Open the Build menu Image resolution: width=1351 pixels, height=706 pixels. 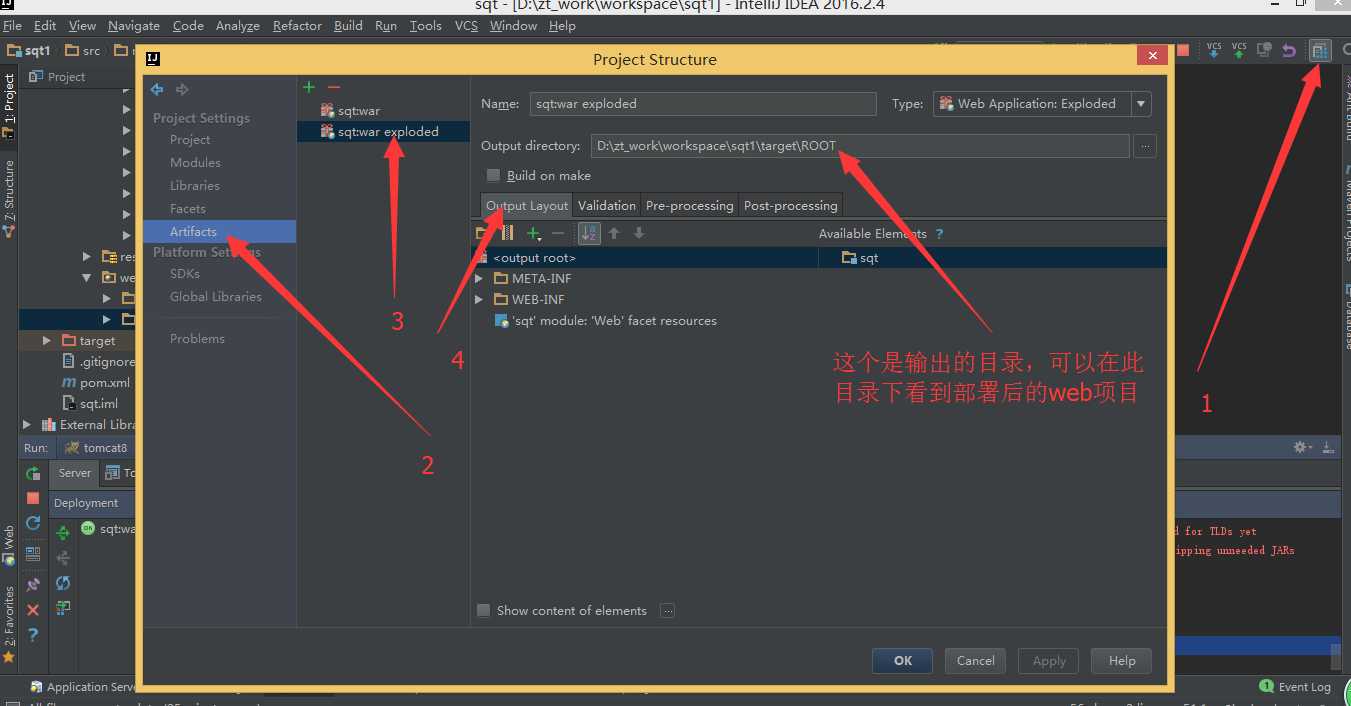(348, 26)
